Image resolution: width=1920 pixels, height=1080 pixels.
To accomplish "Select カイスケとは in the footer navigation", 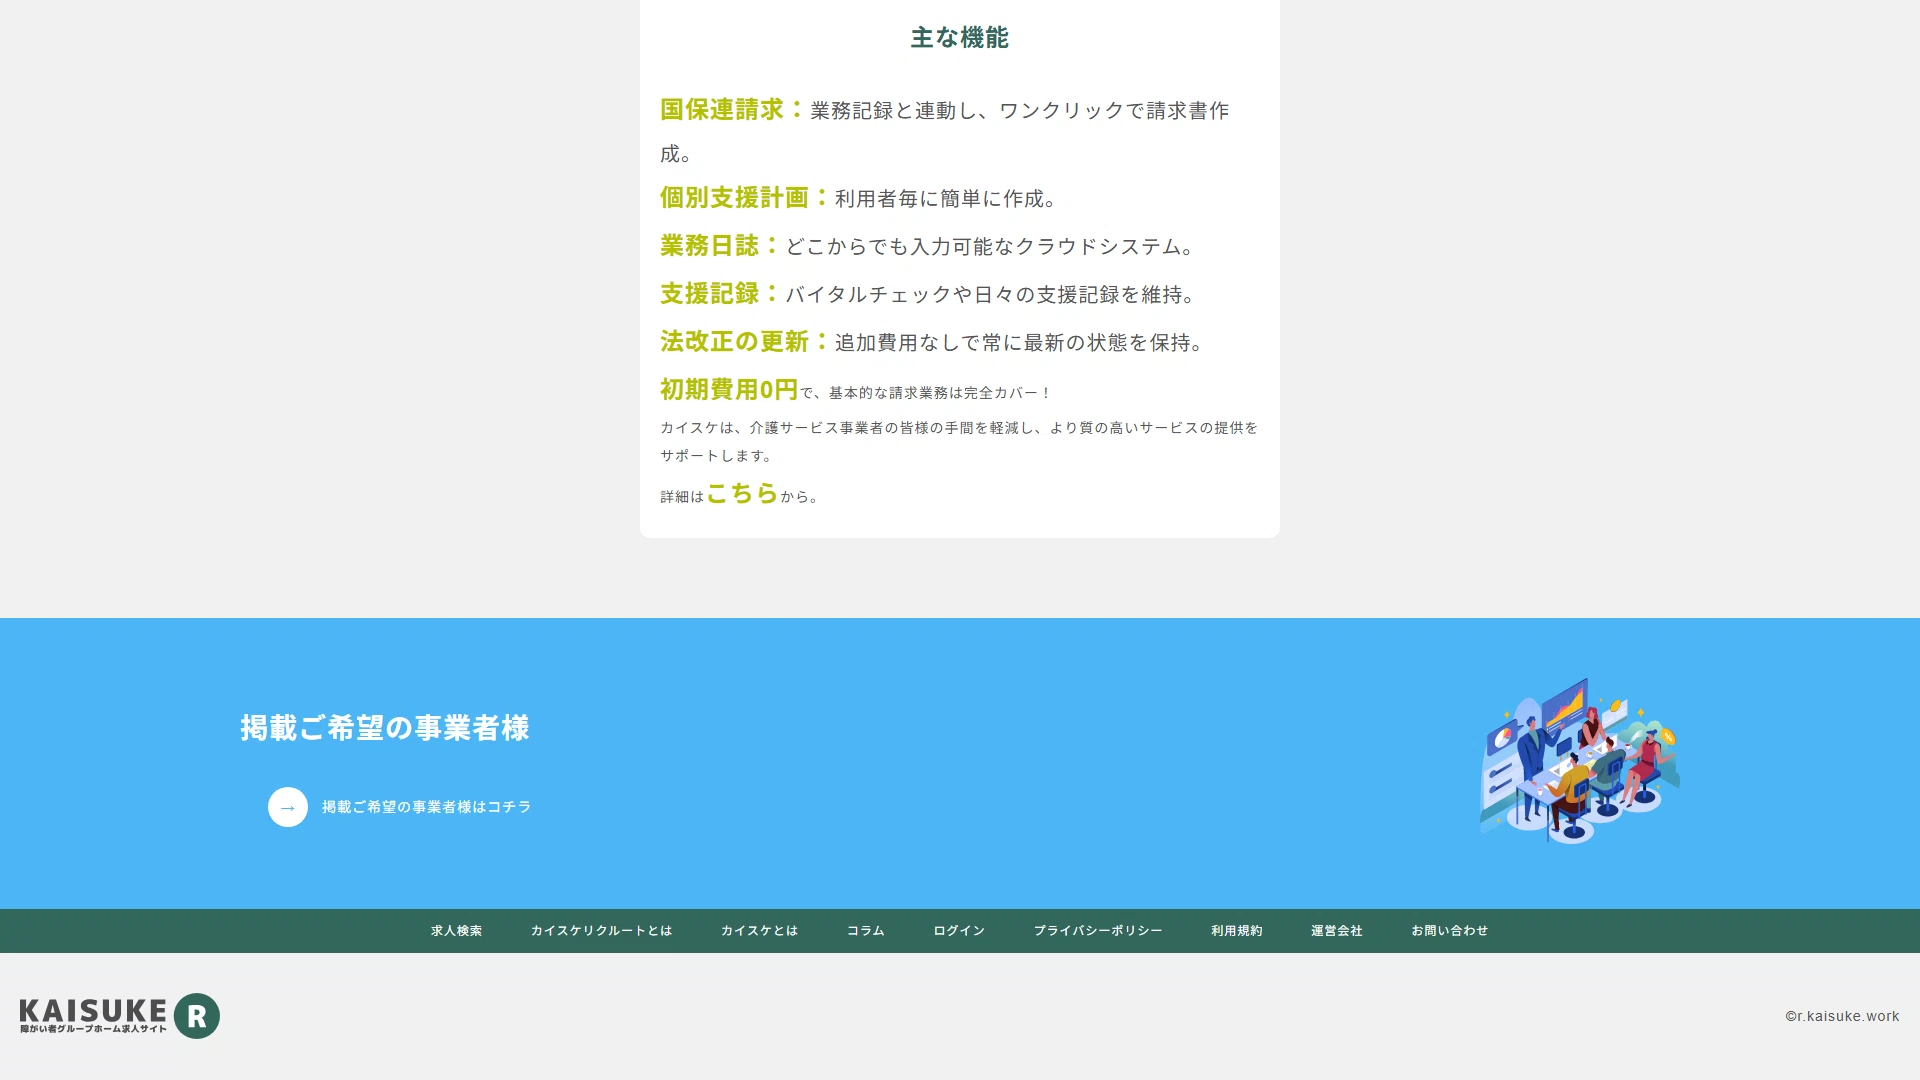I will (760, 931).
